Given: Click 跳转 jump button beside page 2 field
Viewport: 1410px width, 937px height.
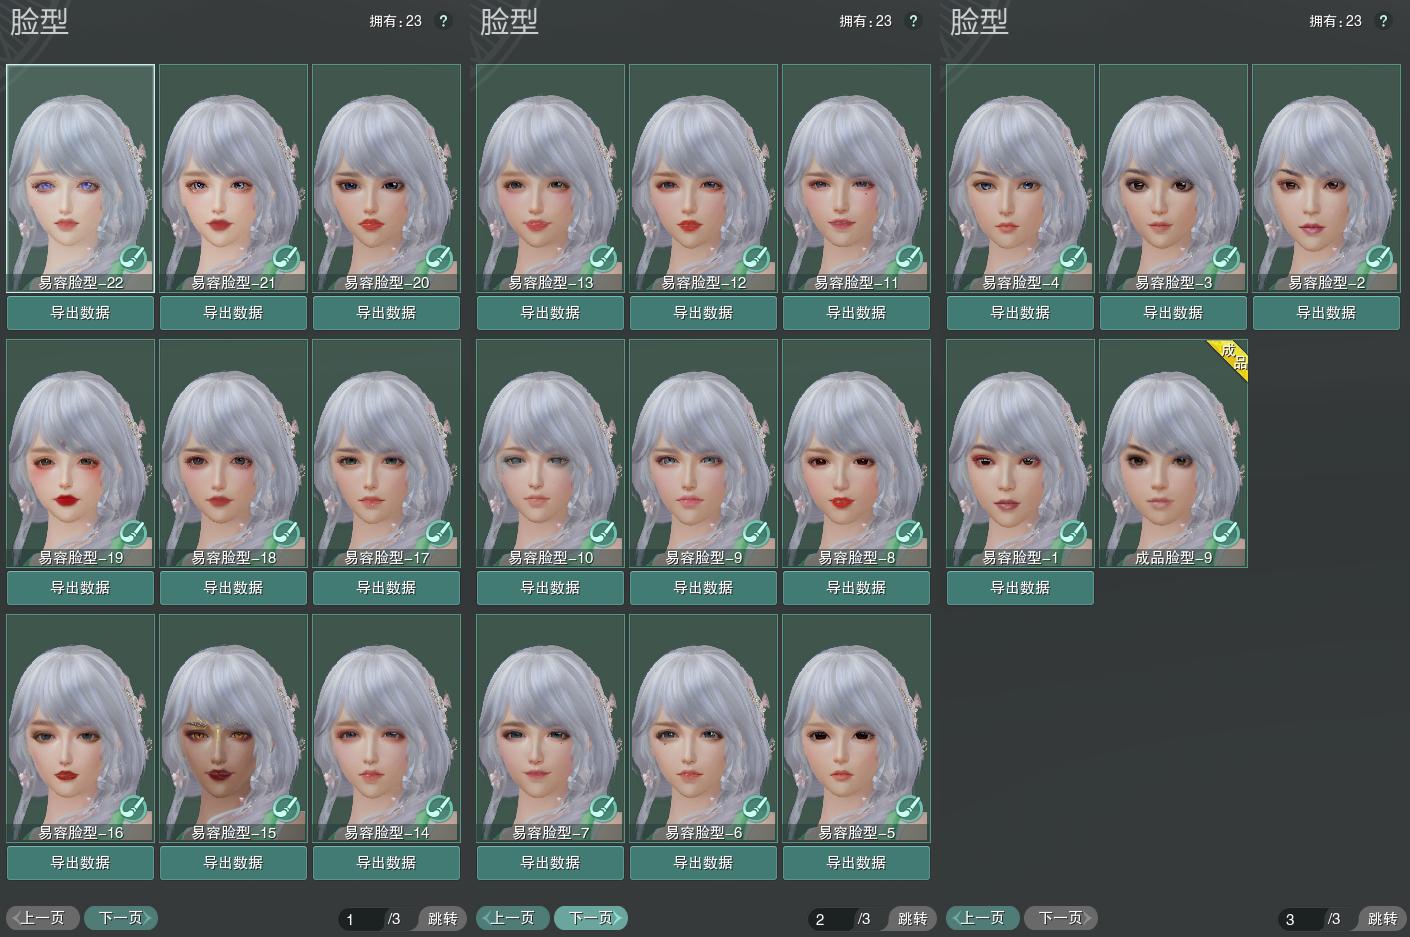Looking at the screenshot, I should [x=912, y=919].
